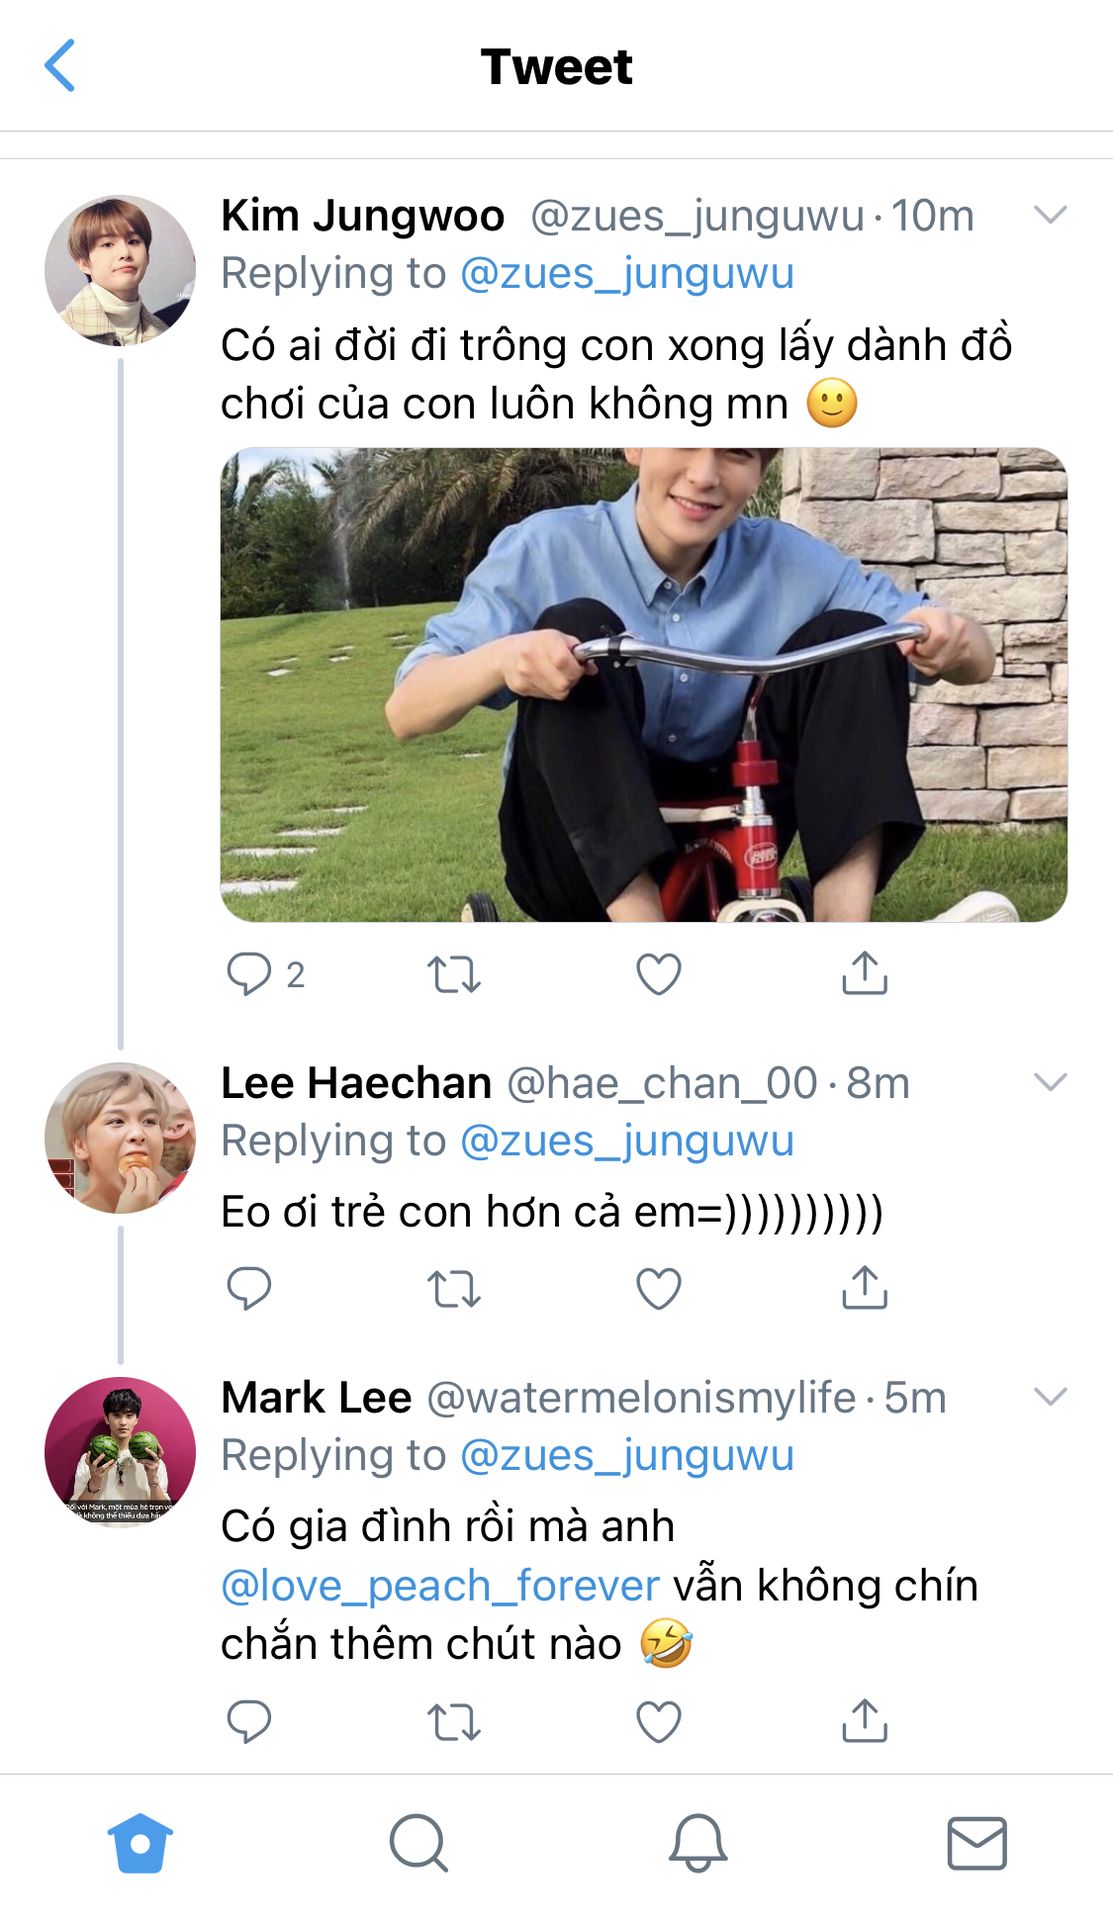
Task: Like Lee Haechan's reply
Action: (x=659, y=1289)
